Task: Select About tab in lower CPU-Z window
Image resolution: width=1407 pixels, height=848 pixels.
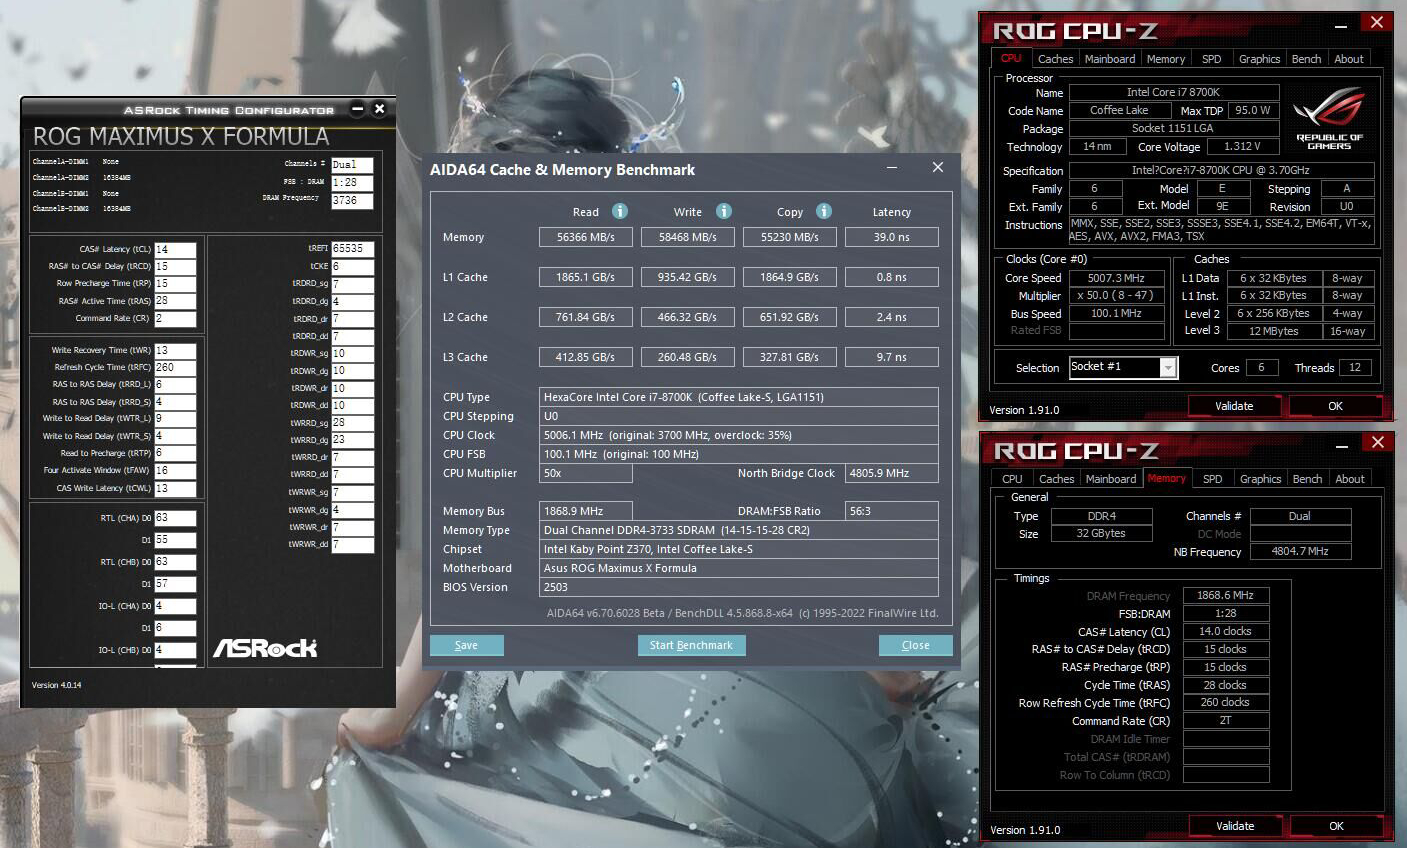Action: pyautogui.click(x=1350, y=479)
